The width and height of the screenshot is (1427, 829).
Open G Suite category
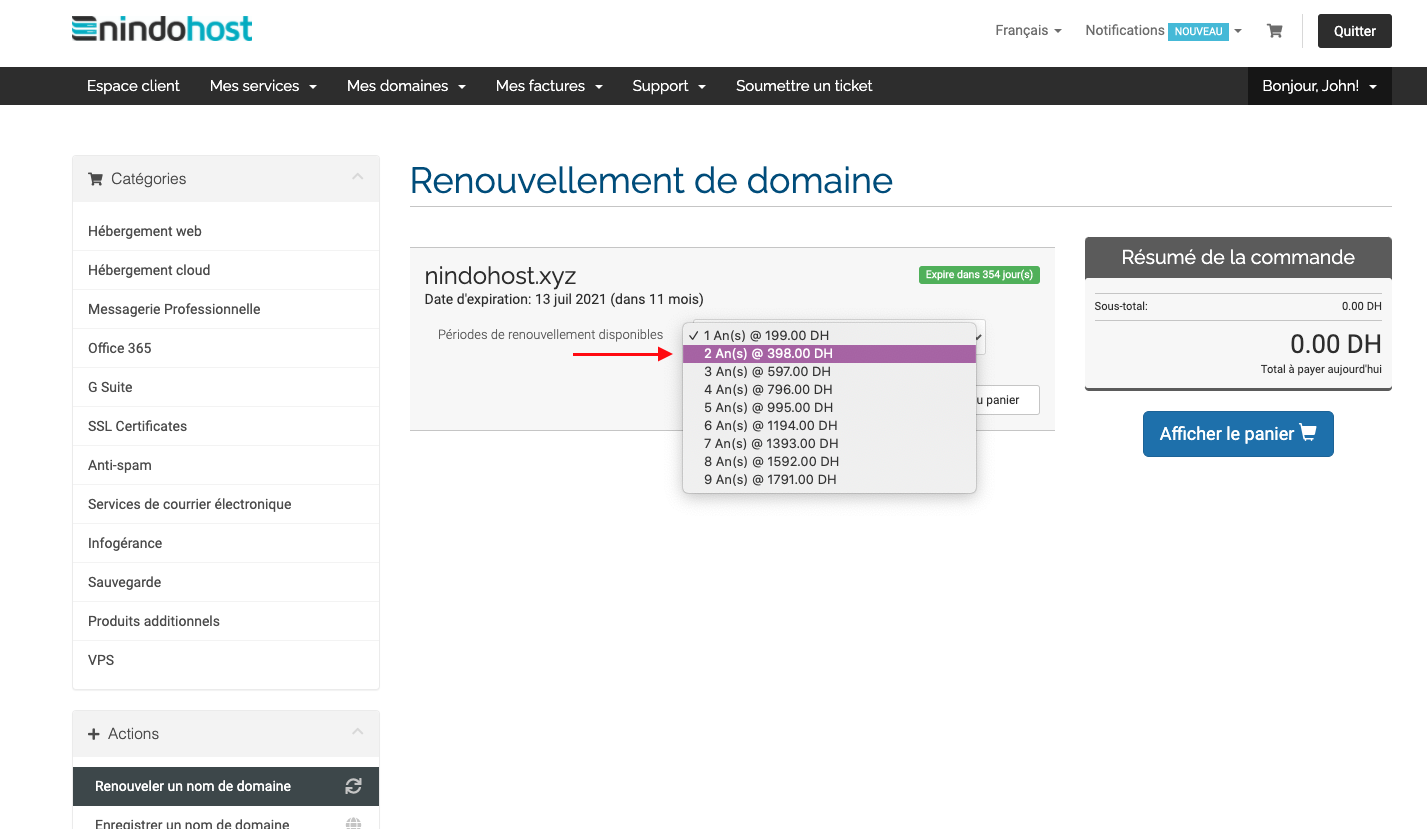226,387
